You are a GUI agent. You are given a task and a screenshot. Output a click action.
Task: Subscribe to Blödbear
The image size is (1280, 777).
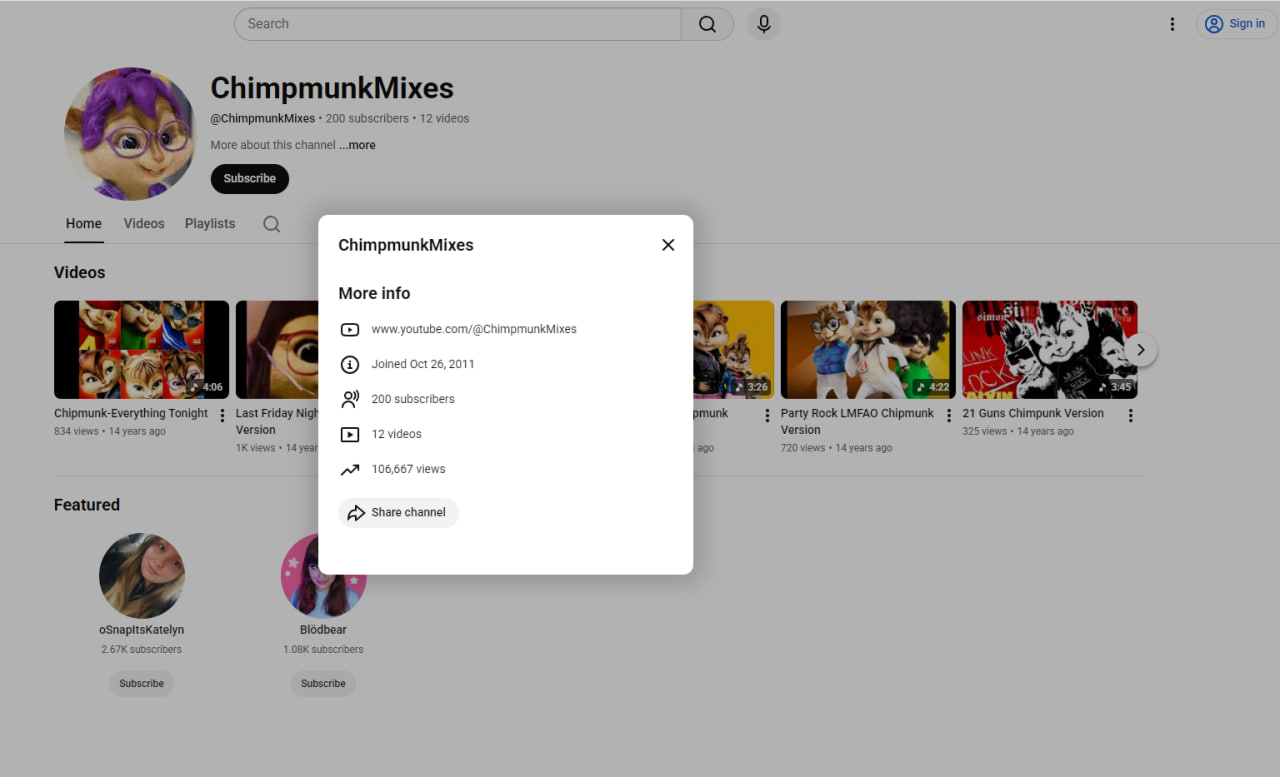tap(323, 684)
